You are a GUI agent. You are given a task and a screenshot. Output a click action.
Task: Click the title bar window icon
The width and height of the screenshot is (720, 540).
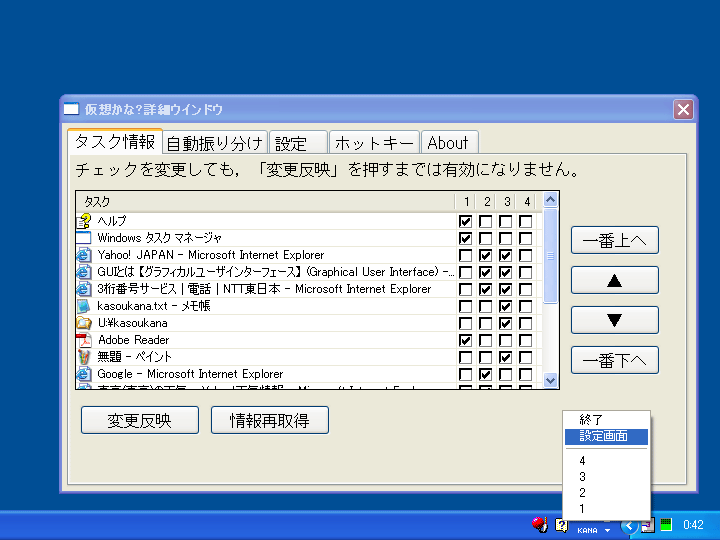(x=71, y=109)
